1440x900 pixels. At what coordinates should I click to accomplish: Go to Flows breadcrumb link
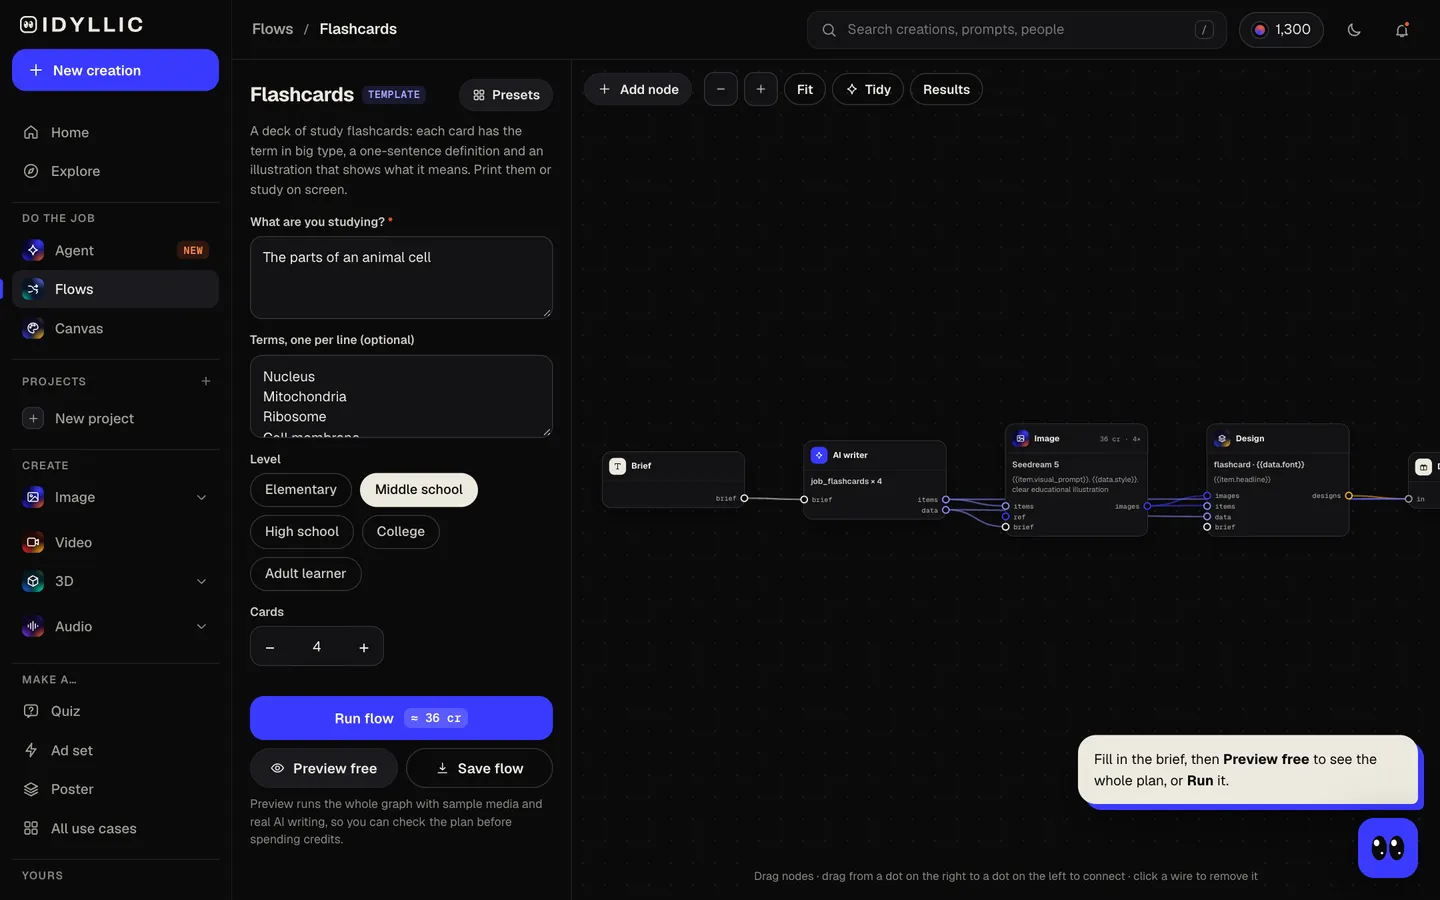pos(273,29)
